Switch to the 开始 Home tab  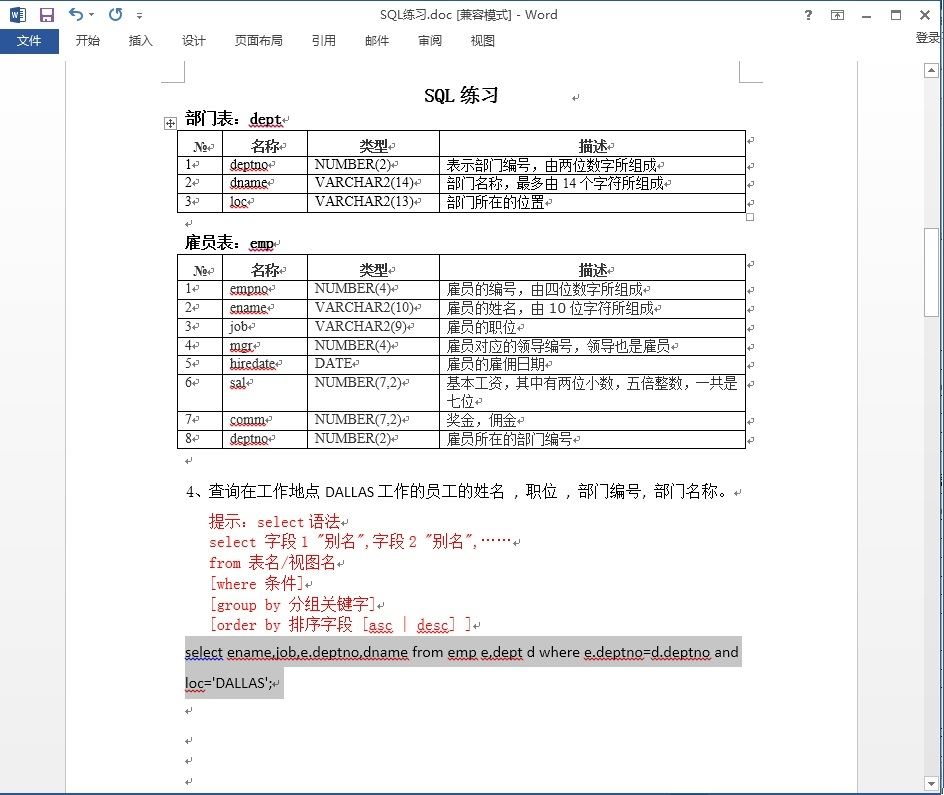[87, 41]
